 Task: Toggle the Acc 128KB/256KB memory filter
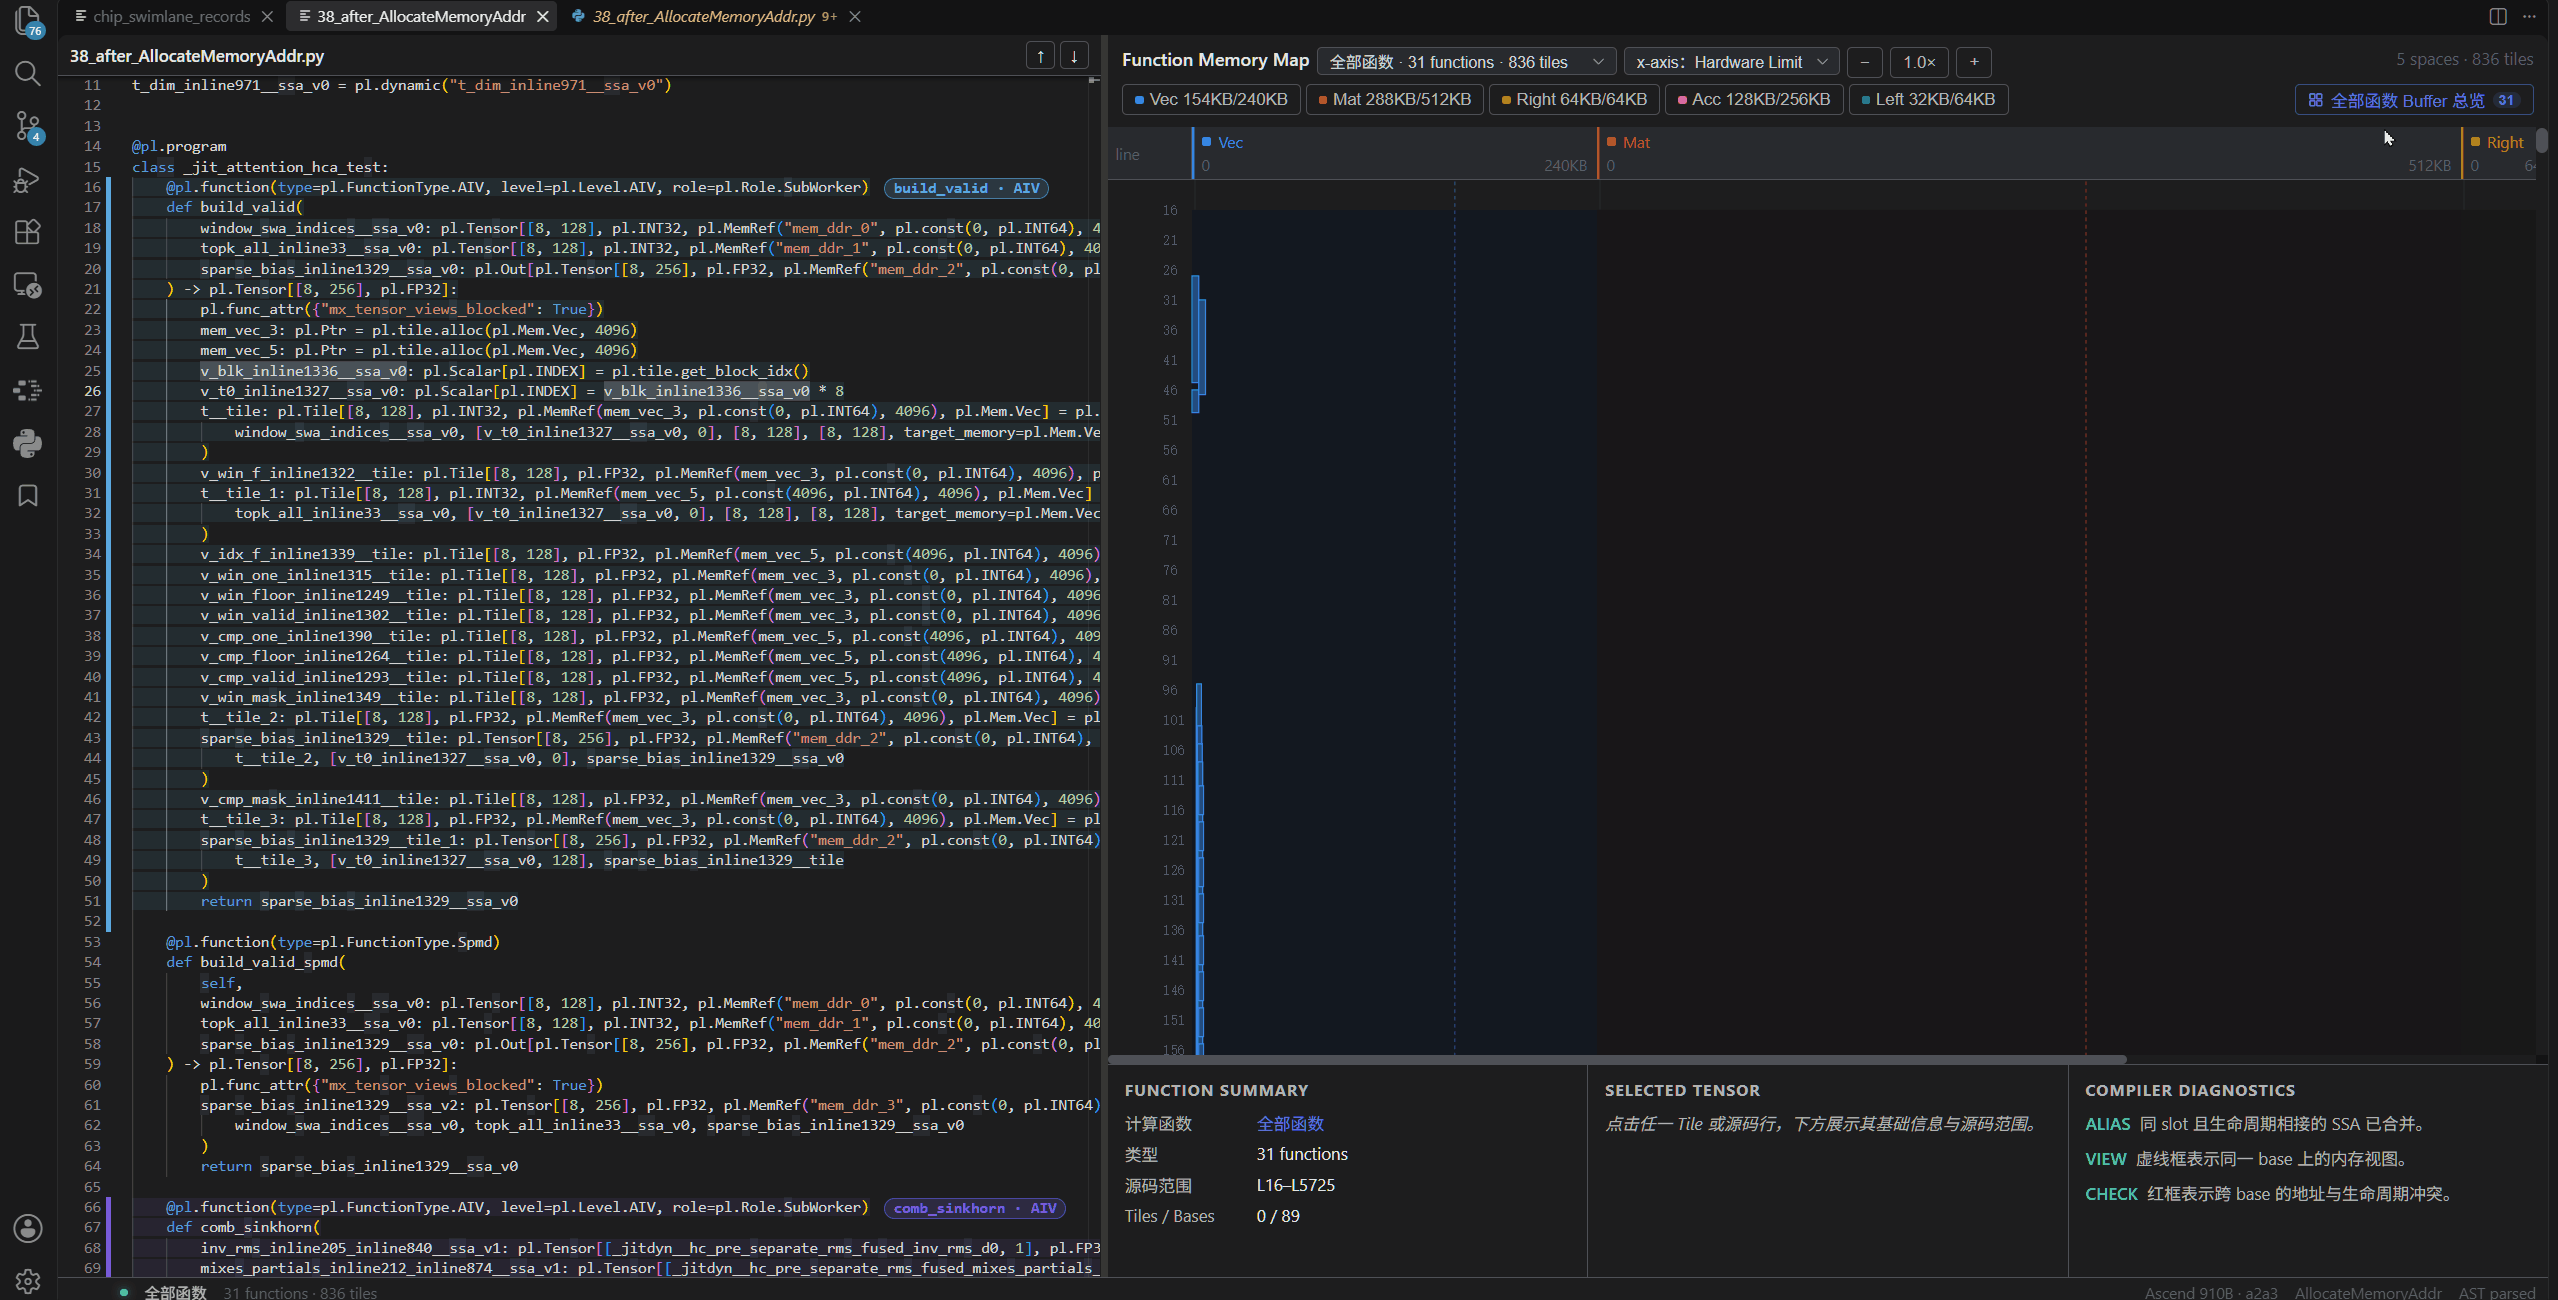point(1754,99)
